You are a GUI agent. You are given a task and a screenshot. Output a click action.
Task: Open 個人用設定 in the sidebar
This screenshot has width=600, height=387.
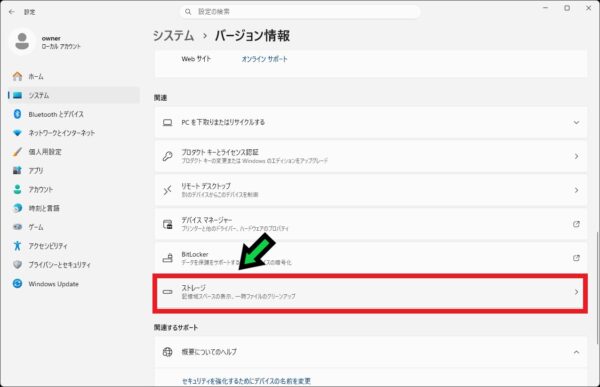pyautogui.click(x=74, y=152)
